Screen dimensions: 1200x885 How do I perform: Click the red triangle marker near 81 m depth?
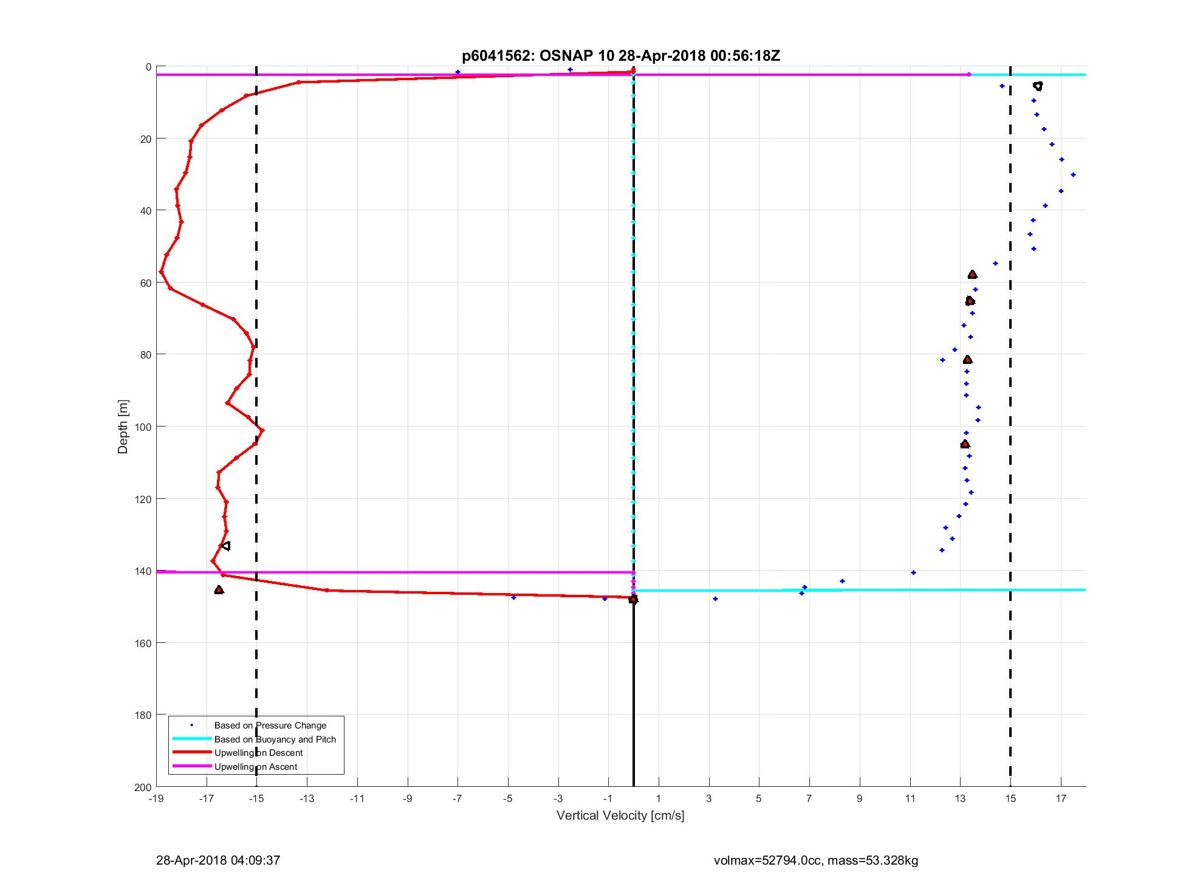pyautogui.click(x=967, y=359)
